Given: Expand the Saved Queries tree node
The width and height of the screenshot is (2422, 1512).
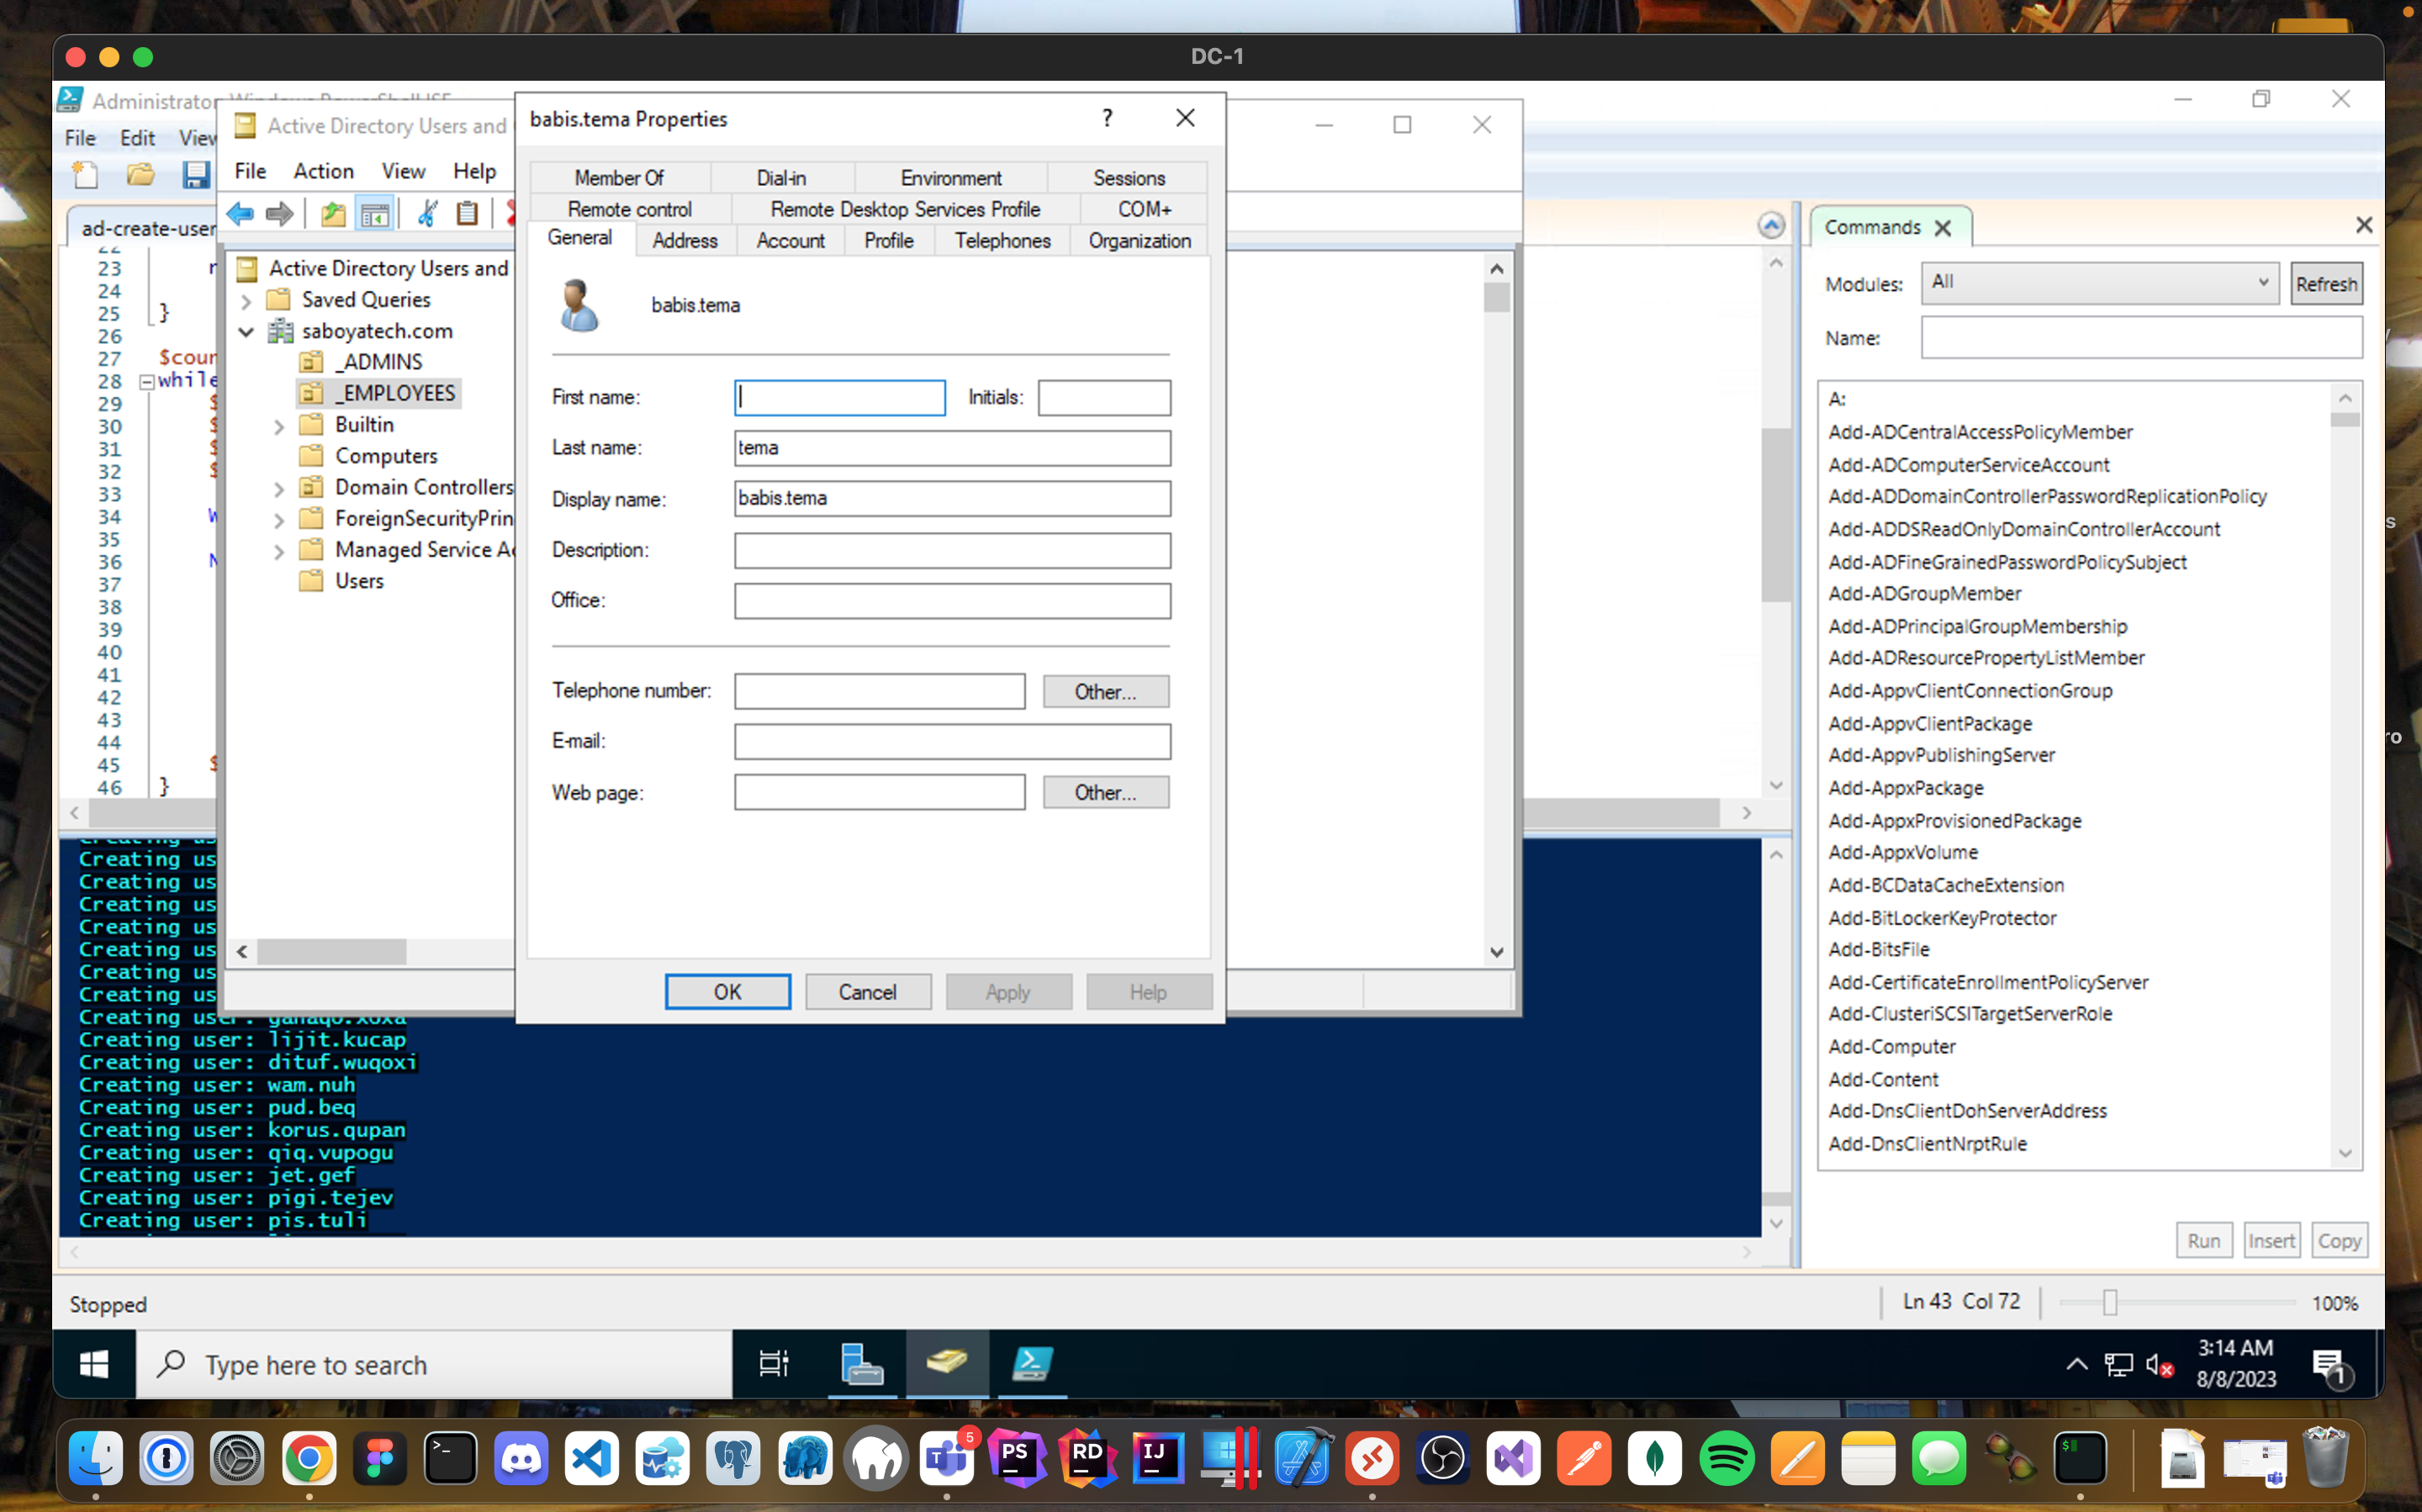Looking at the screenshot, I should pos(246,300).
